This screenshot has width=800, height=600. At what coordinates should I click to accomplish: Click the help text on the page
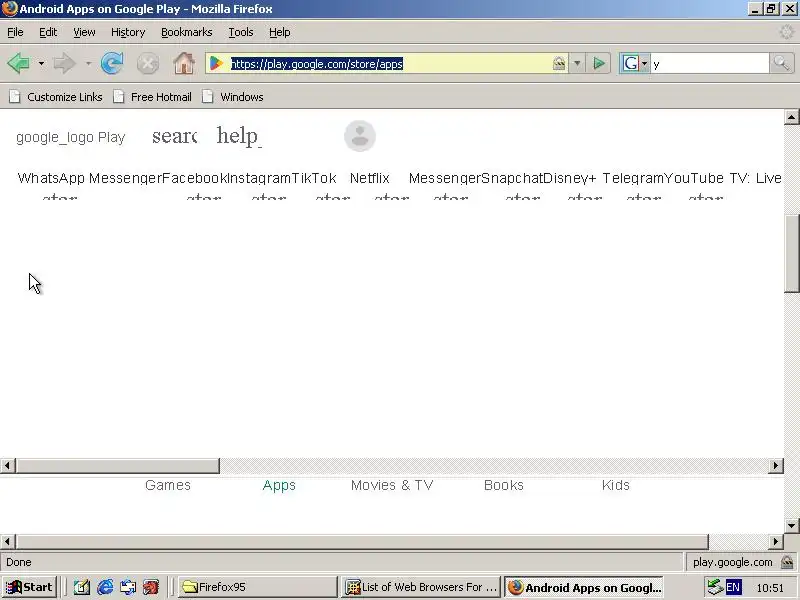coord(239,136)
